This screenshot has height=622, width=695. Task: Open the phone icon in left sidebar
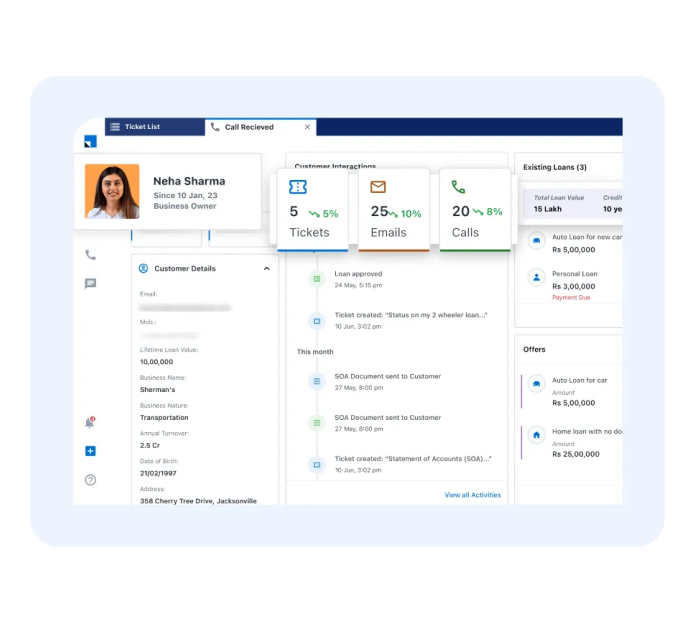point(90,255)
